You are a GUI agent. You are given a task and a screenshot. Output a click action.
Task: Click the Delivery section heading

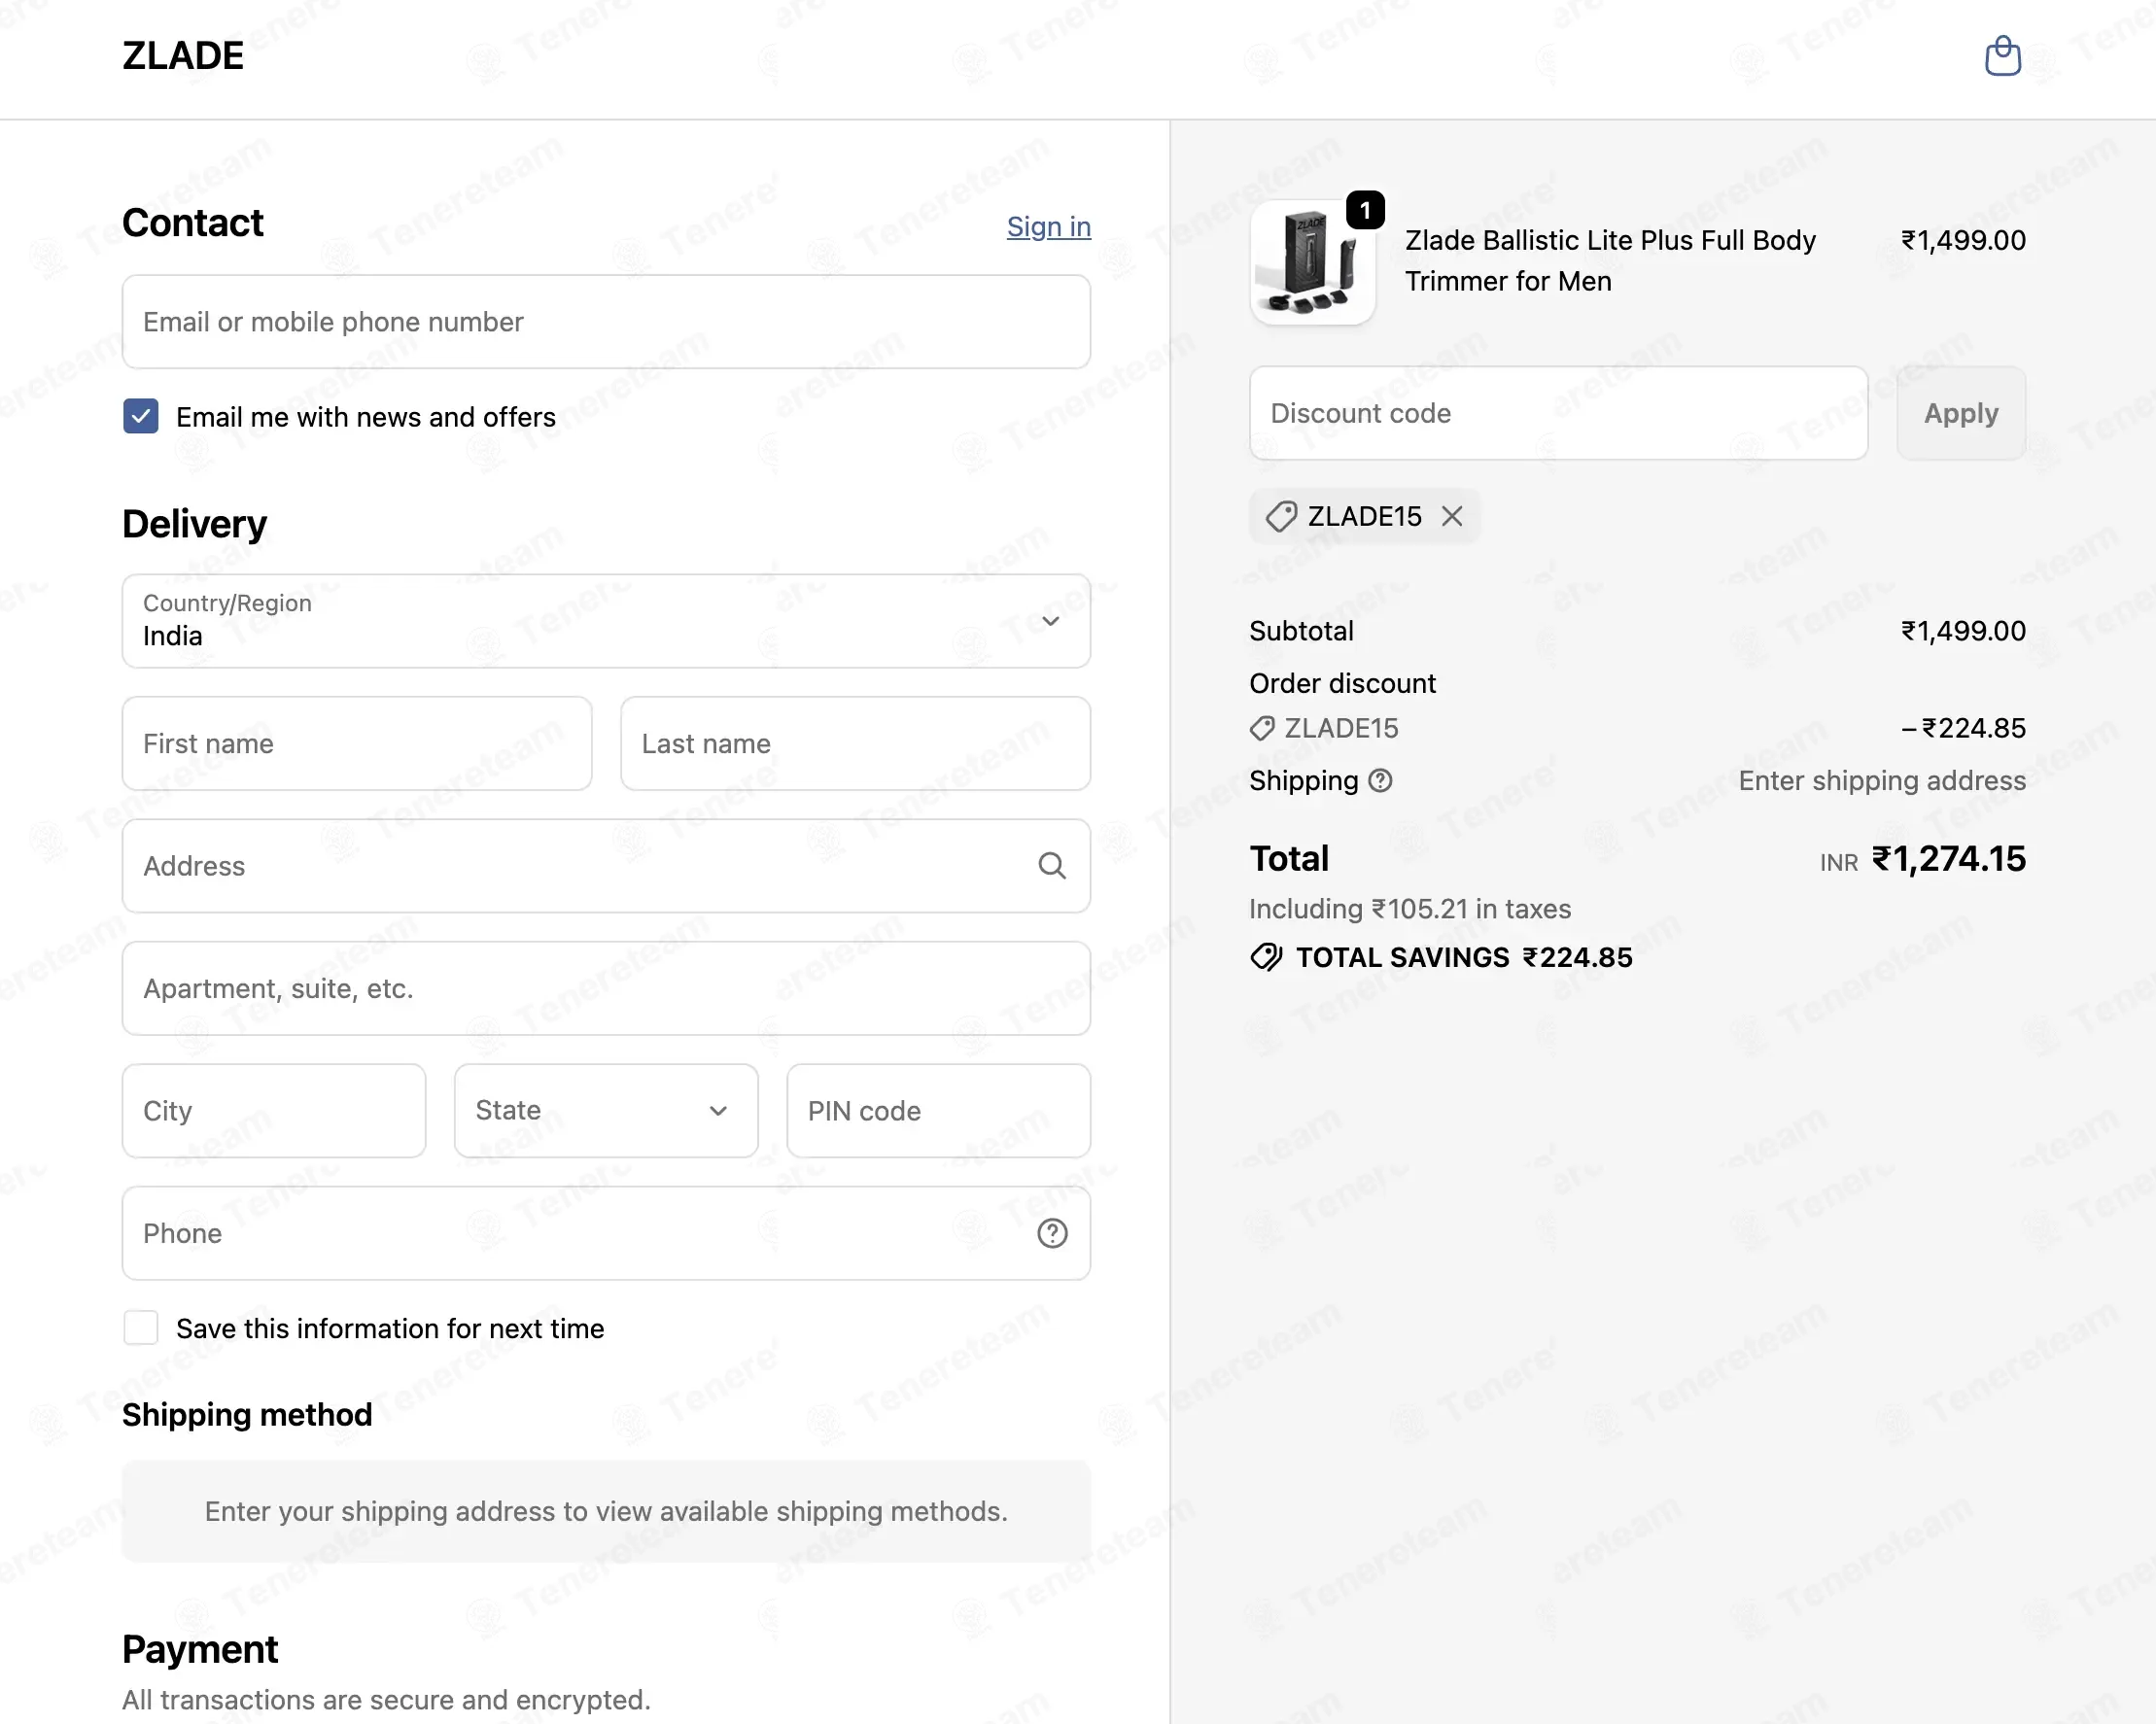coord(195,524)
